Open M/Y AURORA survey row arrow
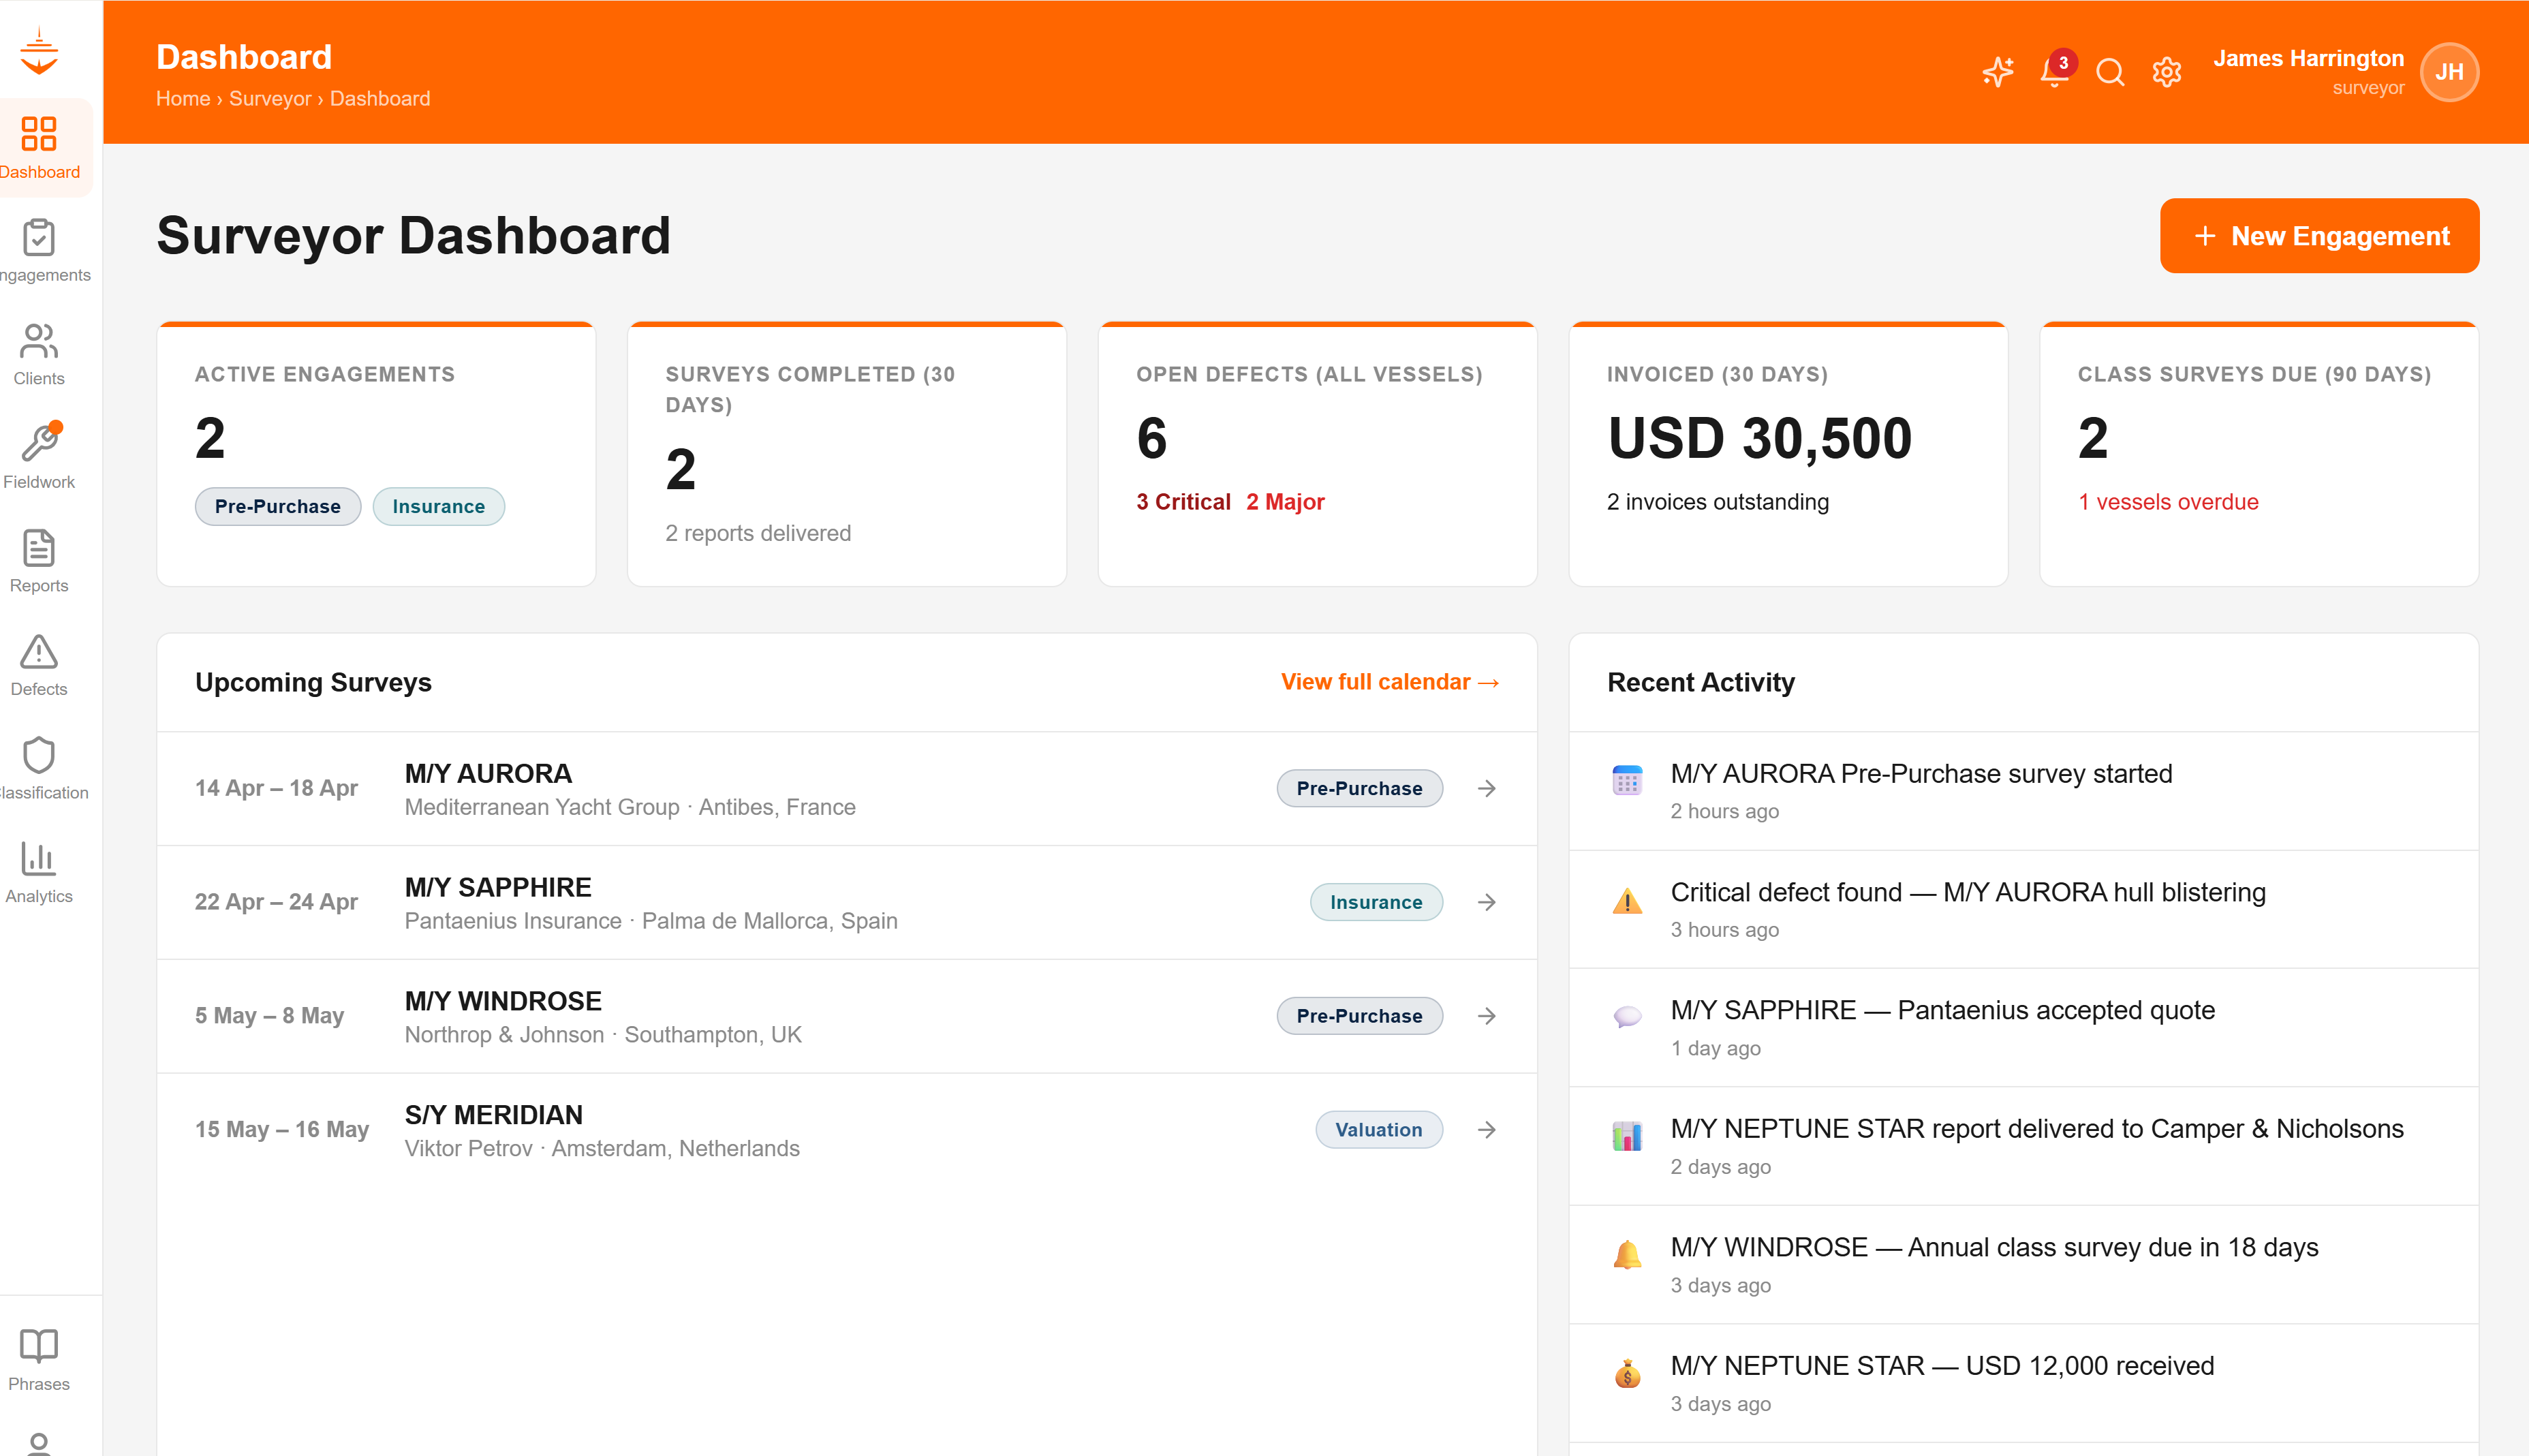The image size is (2529, 1456). click(x=1487, y=788)
